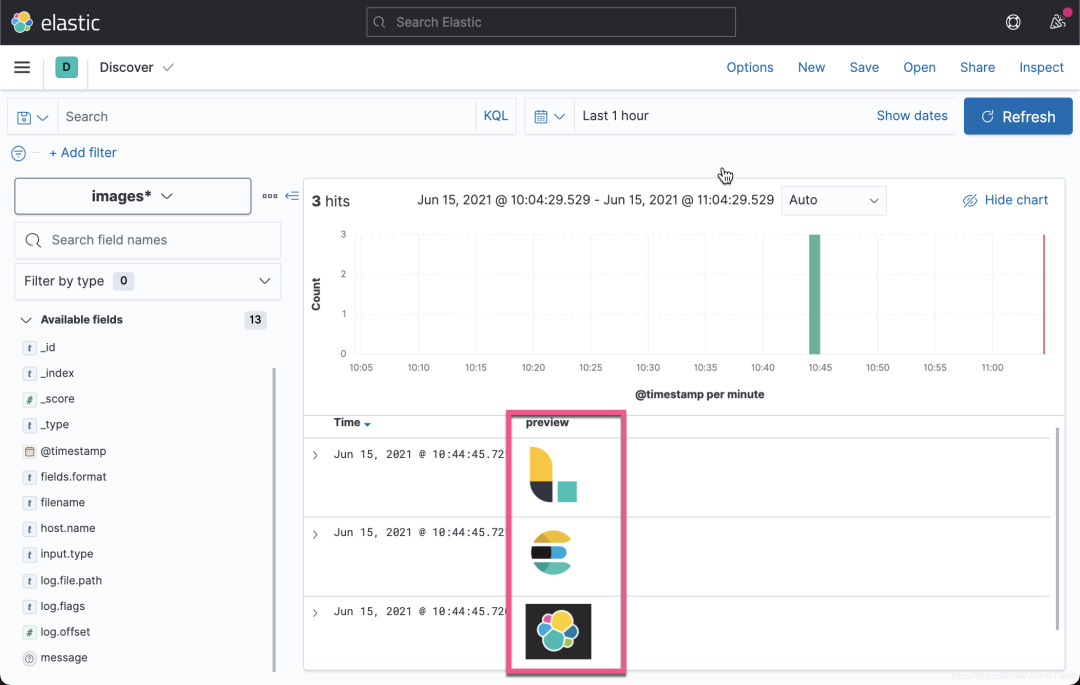Click the Discover breadcrumb checkmark

click(x=168, y=67)
